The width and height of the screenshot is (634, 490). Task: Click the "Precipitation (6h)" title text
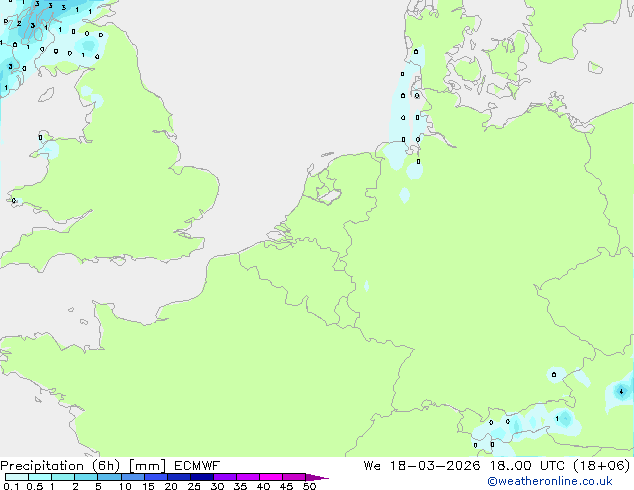tap(60, 466)
